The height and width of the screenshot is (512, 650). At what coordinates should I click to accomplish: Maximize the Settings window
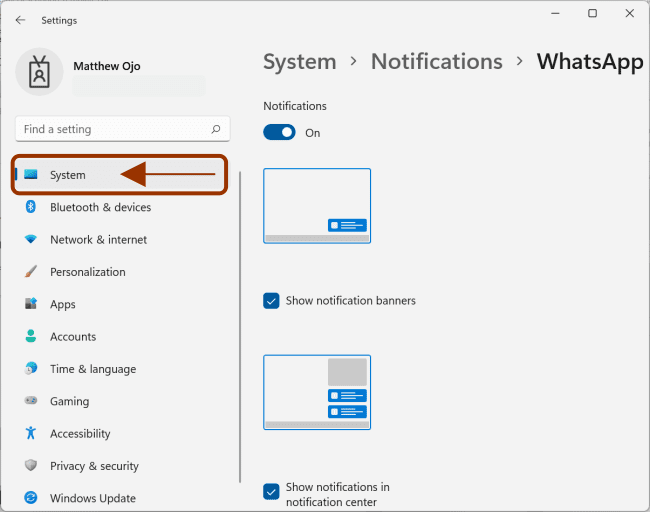click(592, 13)
